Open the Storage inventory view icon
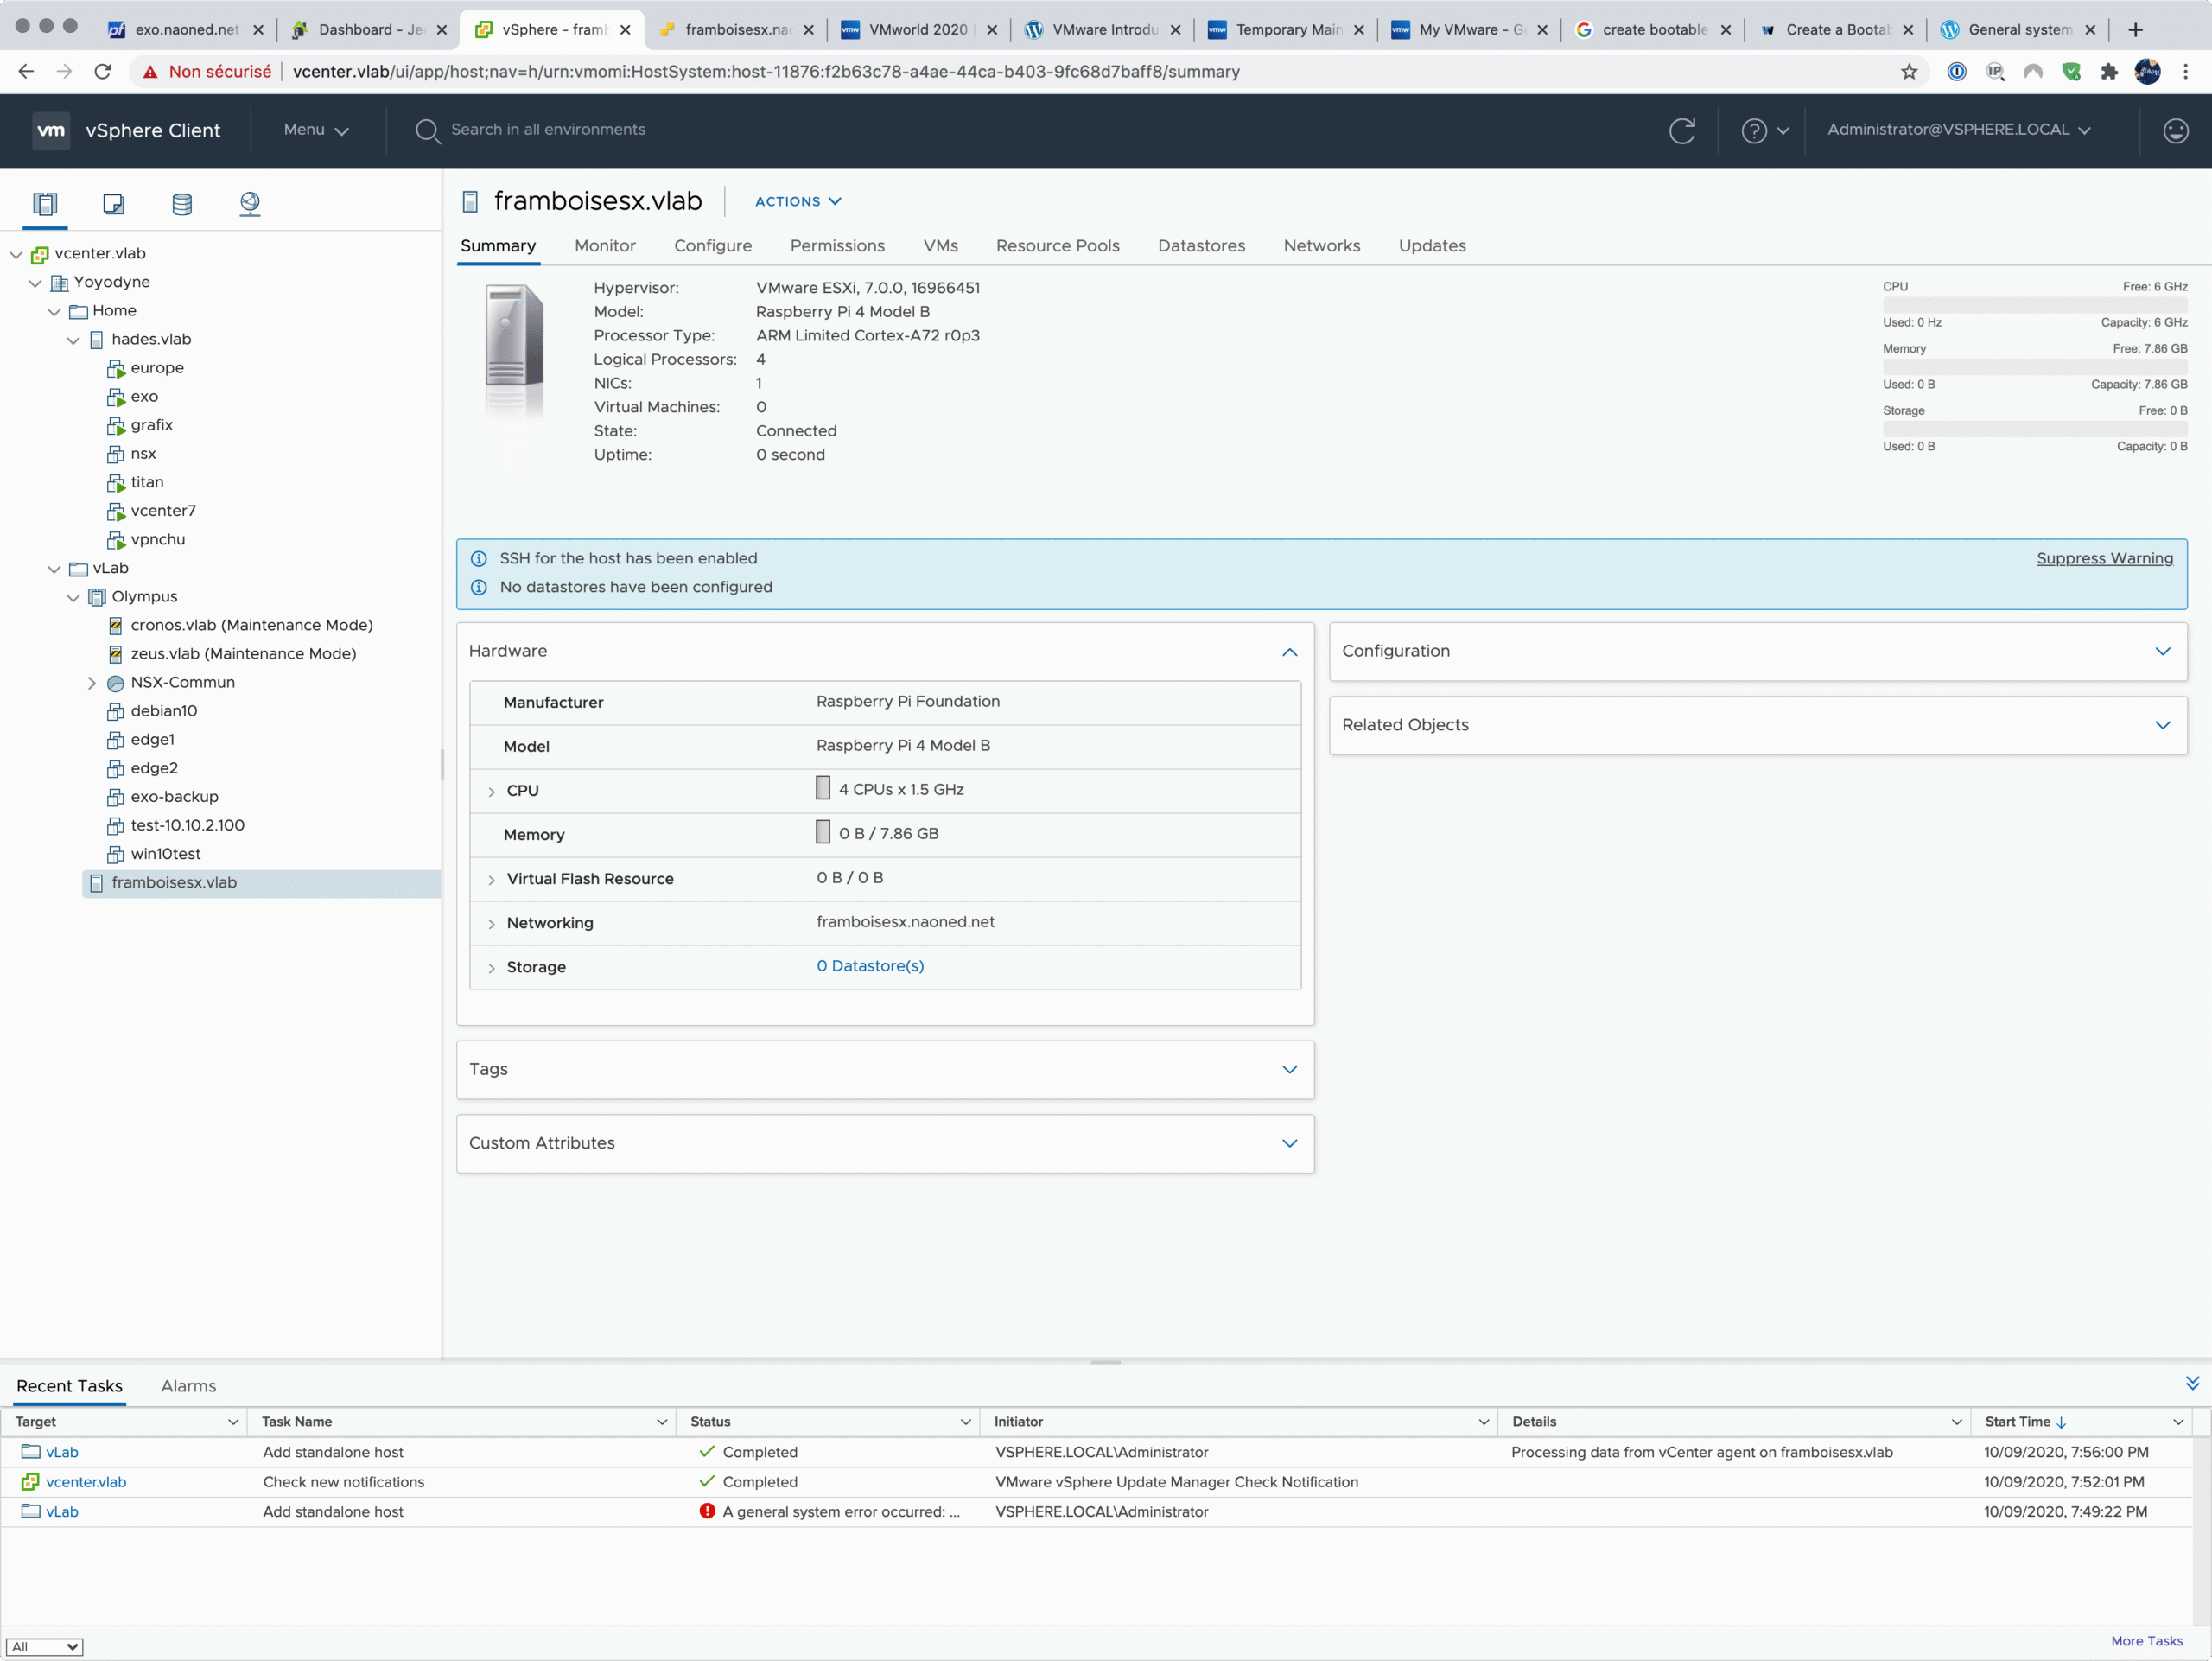The width and height of the screenshot is (2212, 1661). tap(182, 204)
